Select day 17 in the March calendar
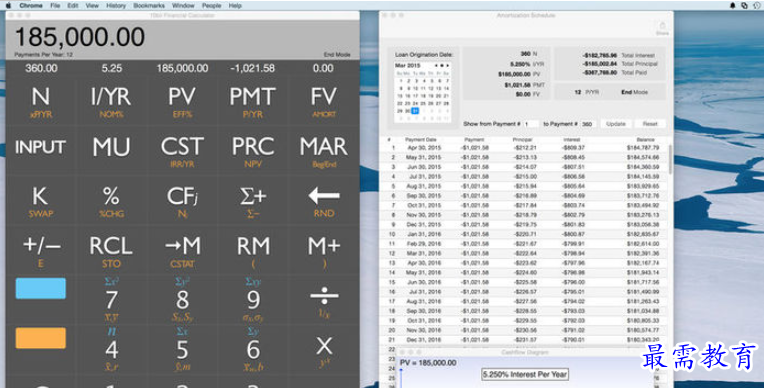The image size is (764, 388). pyautogui.click(x=415, y=96)
